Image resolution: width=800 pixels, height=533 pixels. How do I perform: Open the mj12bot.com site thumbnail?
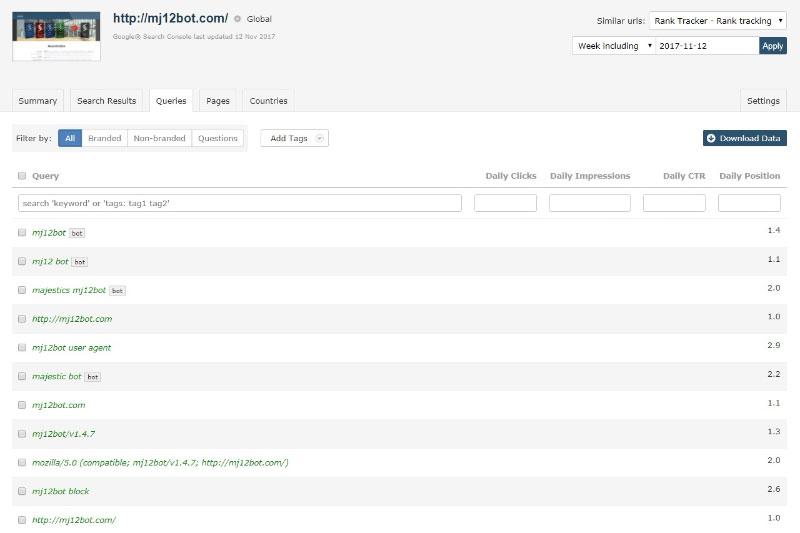(x=56, y=36)
